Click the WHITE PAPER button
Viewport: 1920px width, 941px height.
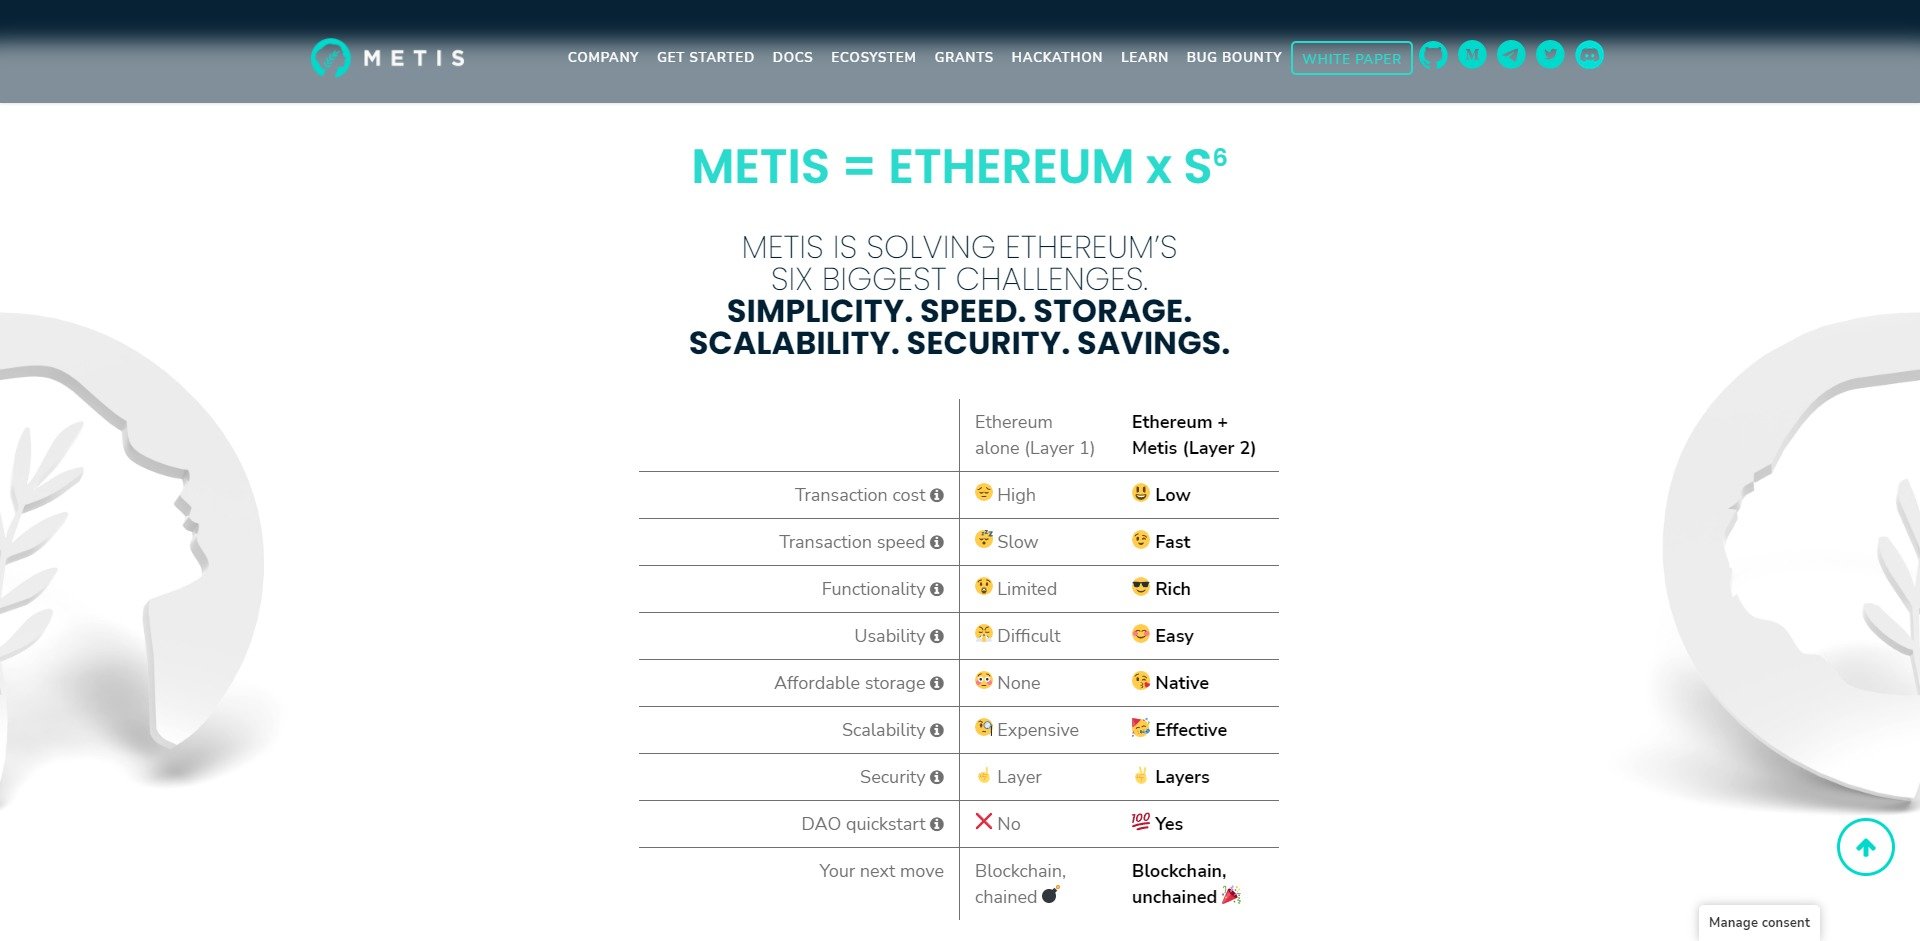point(1351,58)
